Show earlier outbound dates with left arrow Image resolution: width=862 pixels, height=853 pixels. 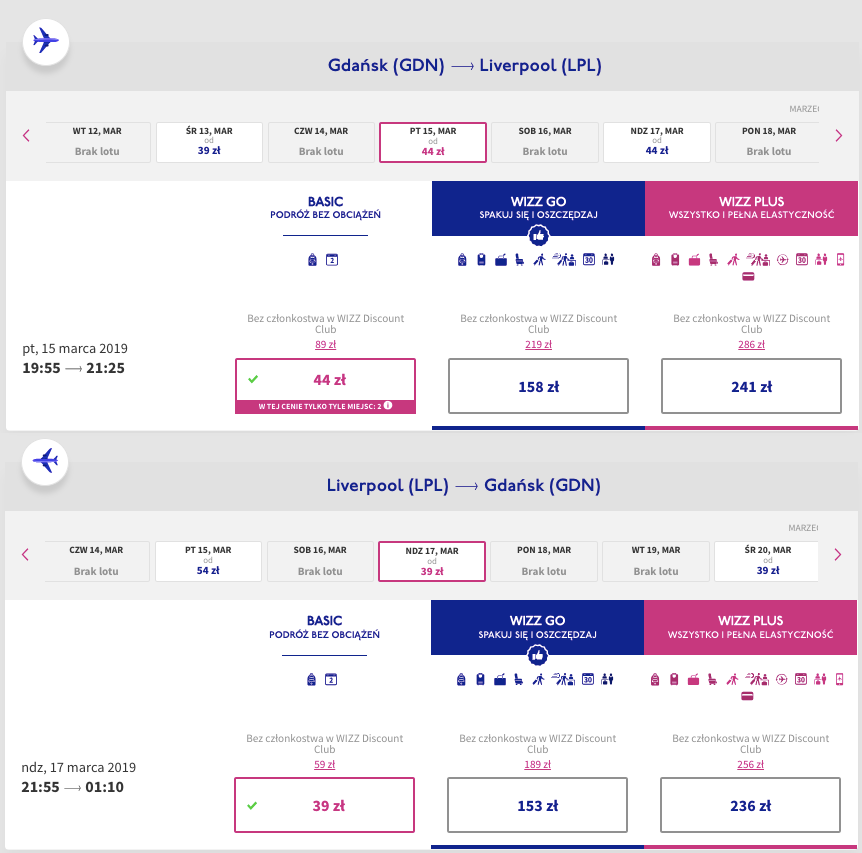[x=27, y=136]
